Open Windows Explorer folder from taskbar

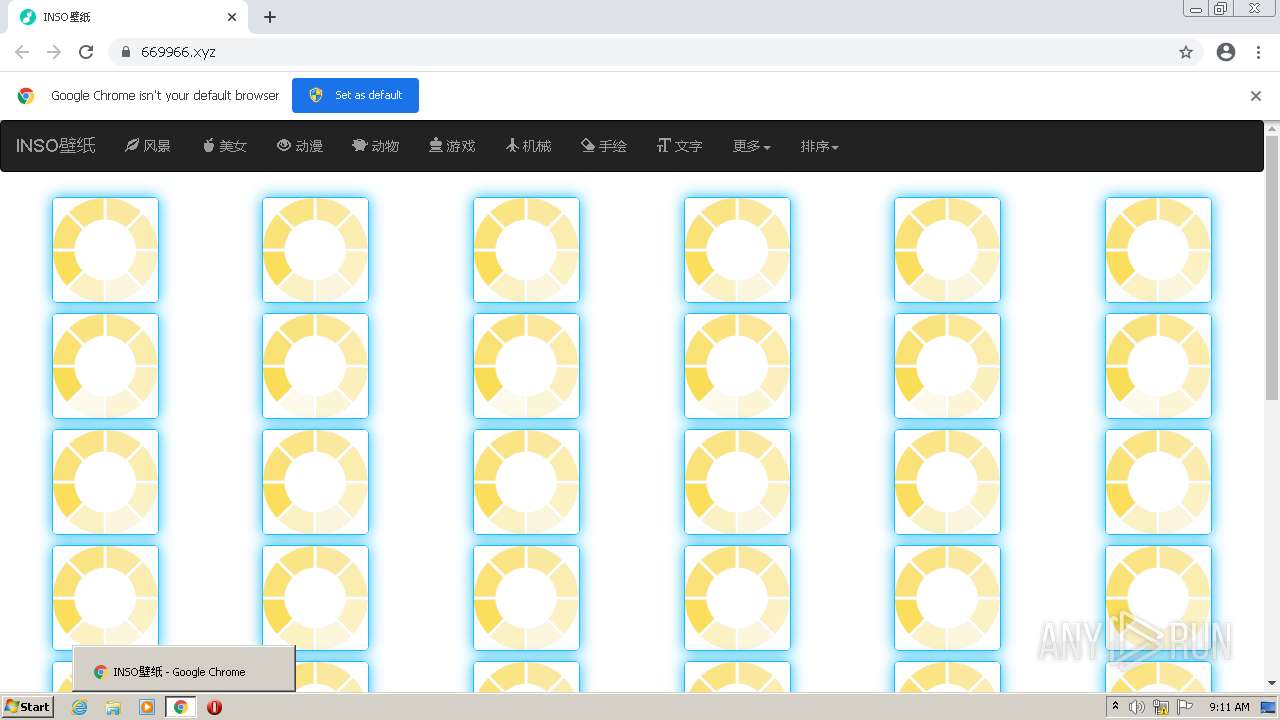(x=113, y=707)
